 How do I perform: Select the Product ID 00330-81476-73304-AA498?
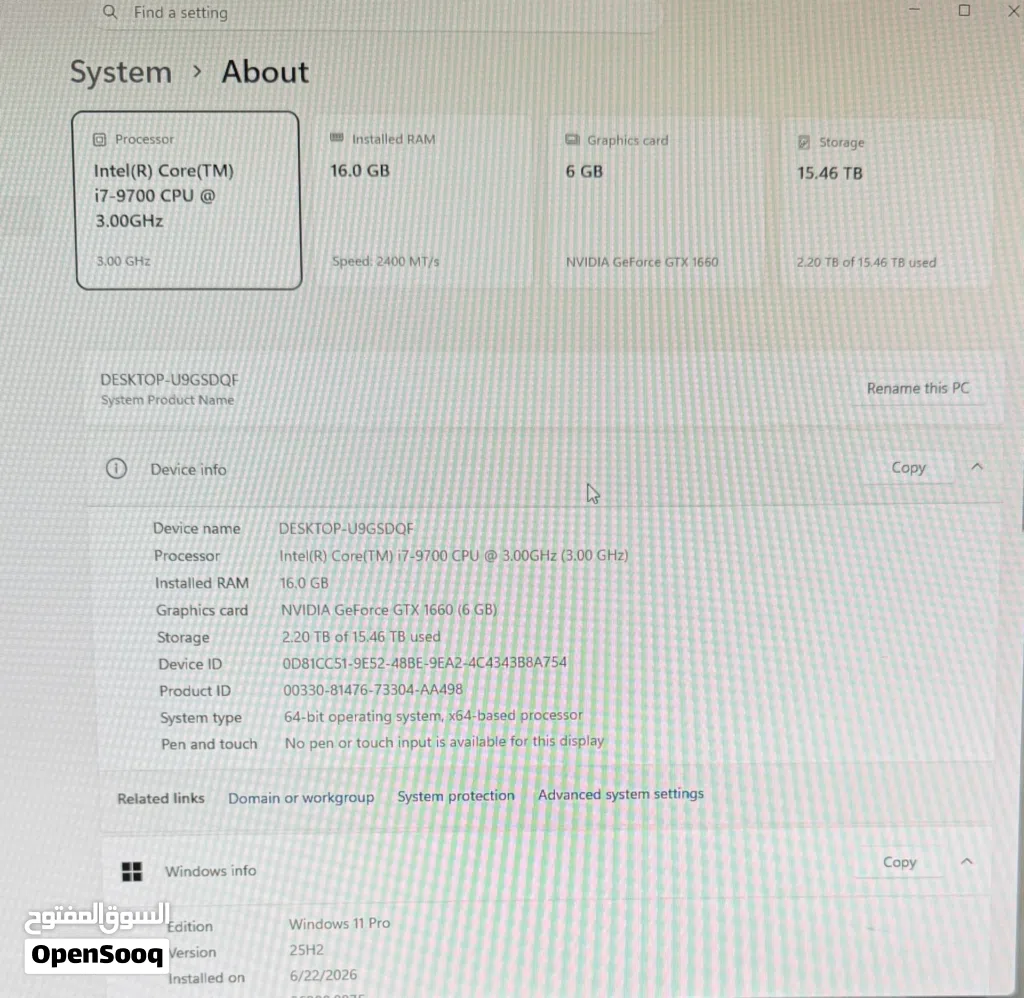(373, 690)
